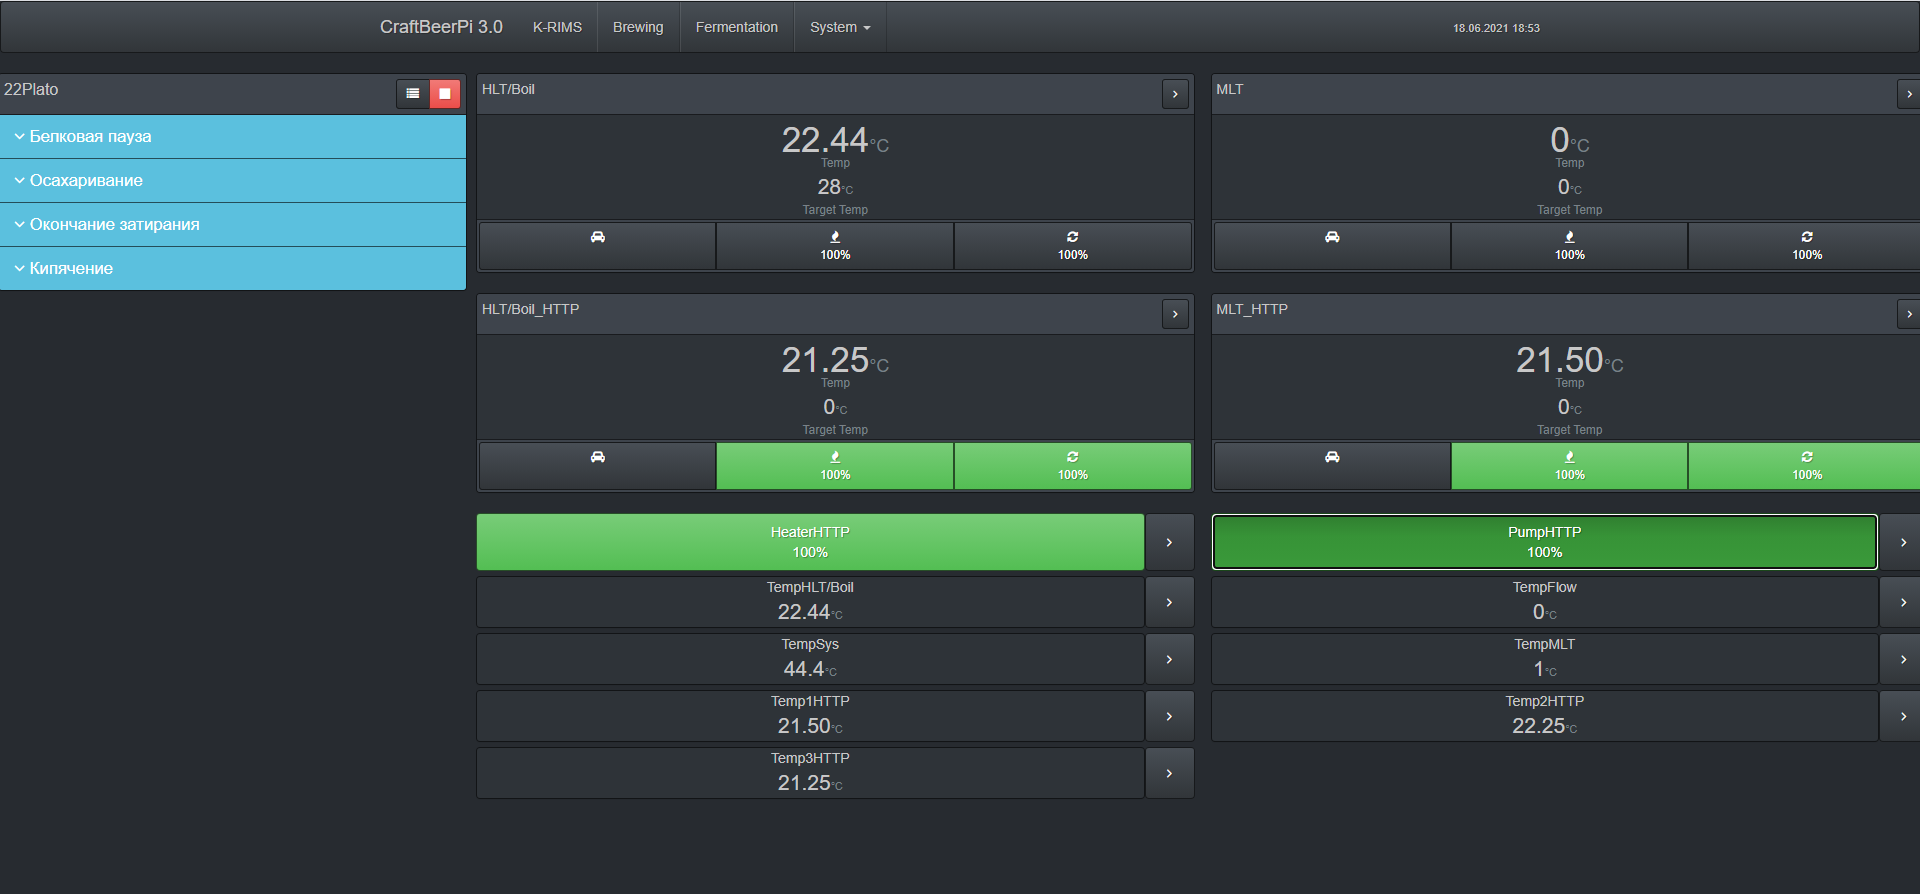
Task: Open HLT/Boil kettle options chevron
Action: tap(1175, 94)
